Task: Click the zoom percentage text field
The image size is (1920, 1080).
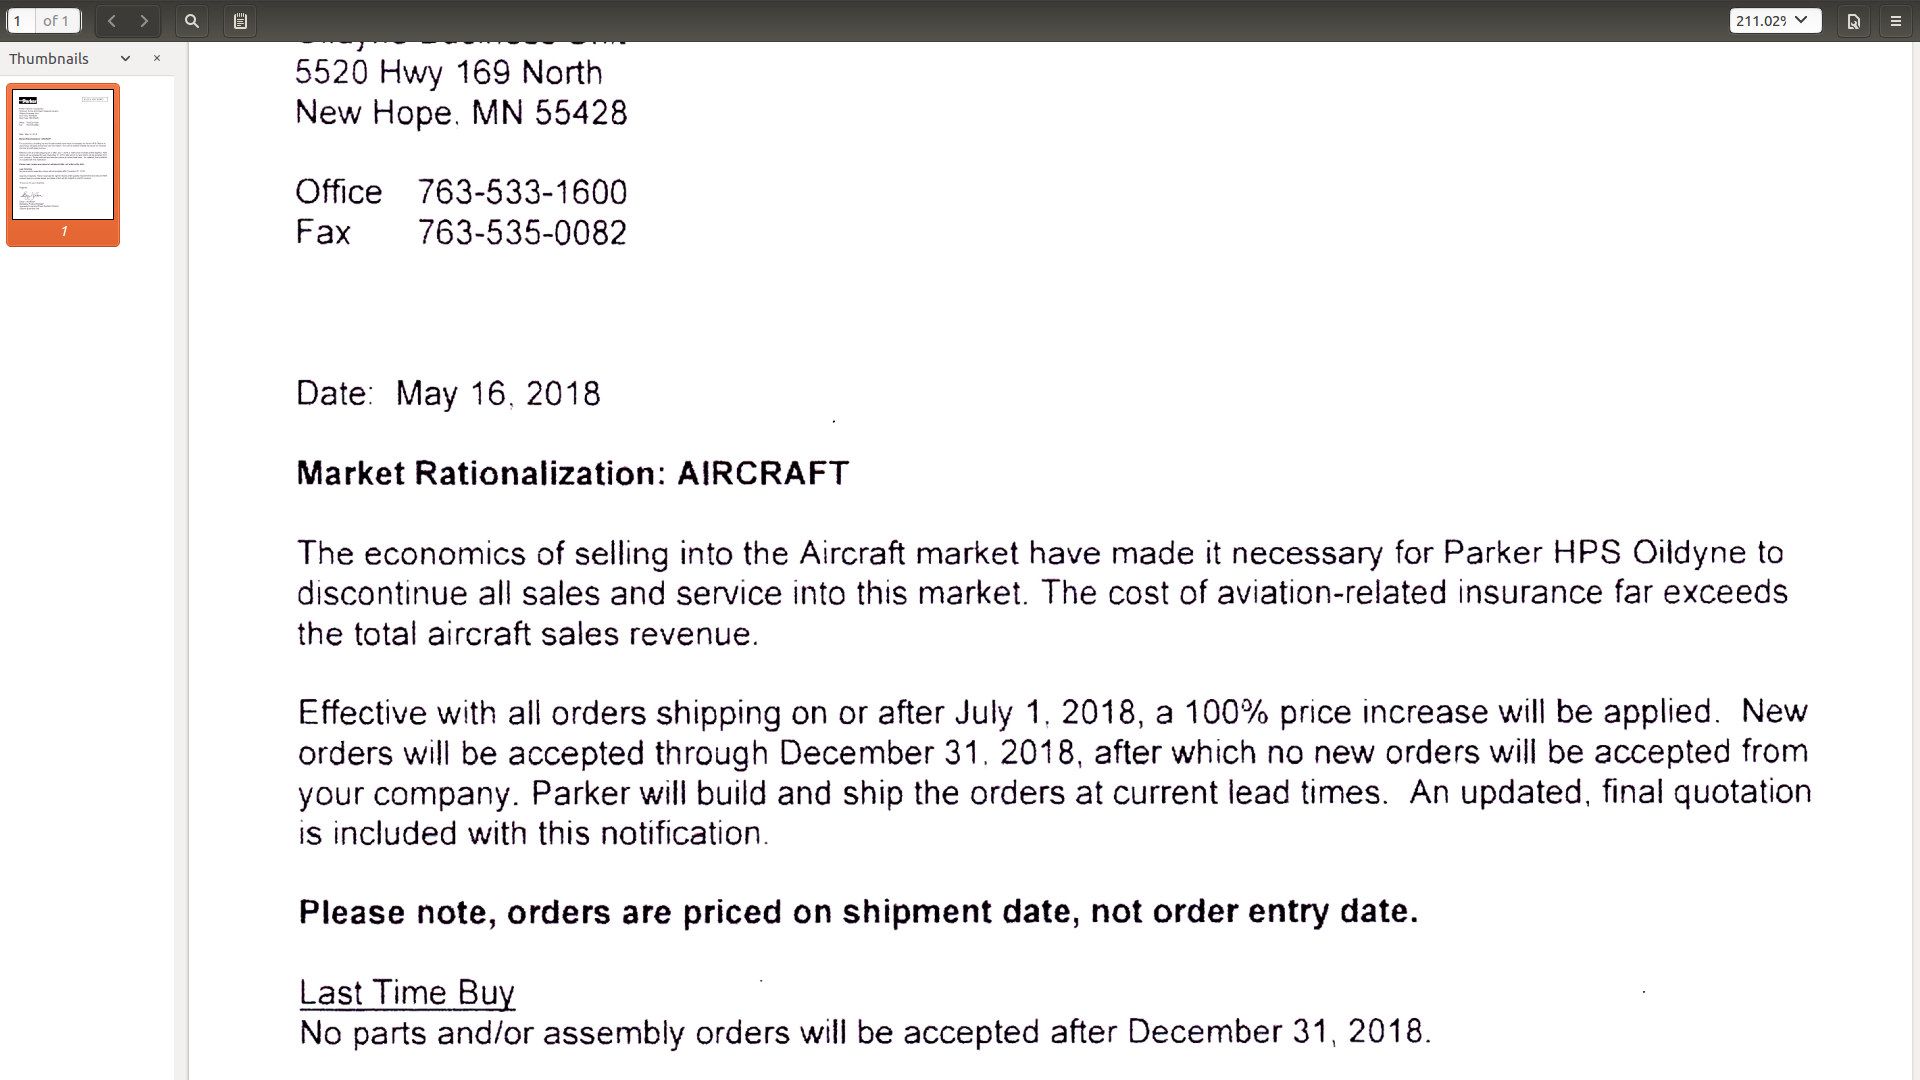Action: (x=1760, y=20)
